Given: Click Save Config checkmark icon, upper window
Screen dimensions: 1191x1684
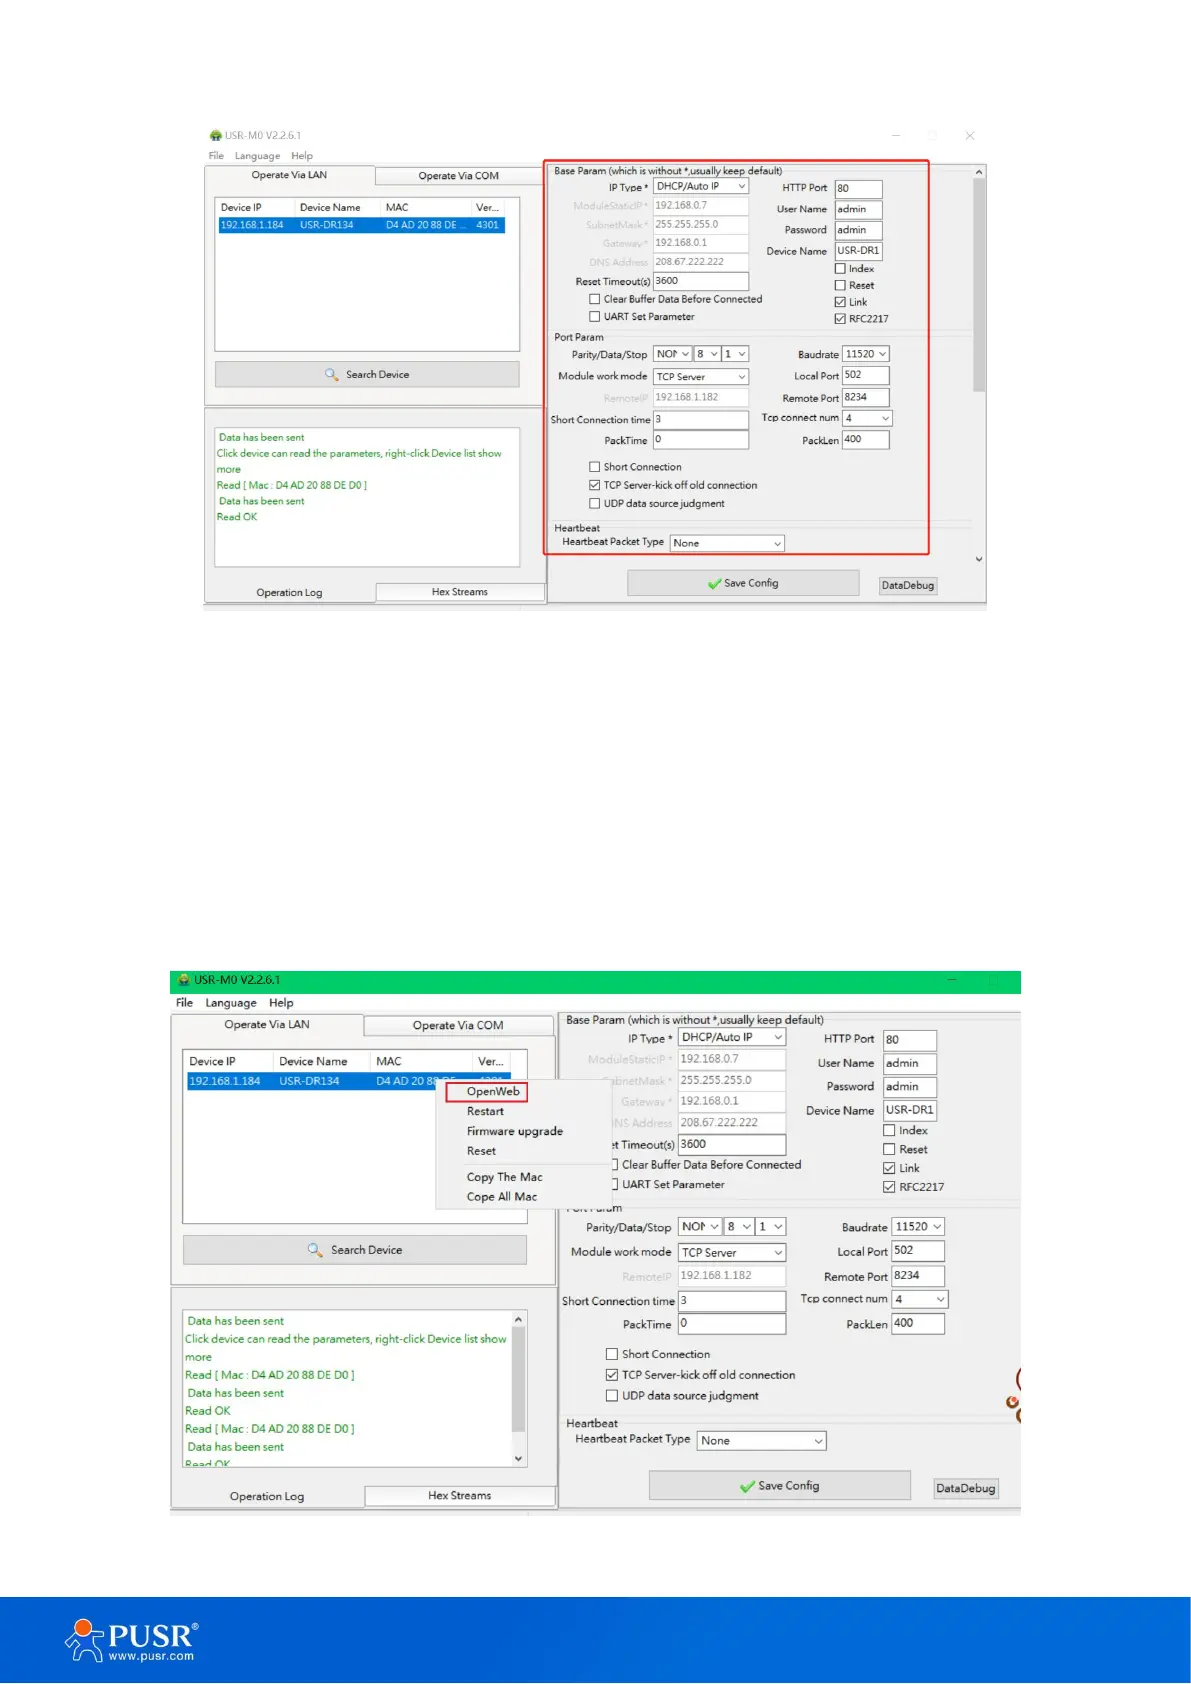Looking at the screenshot, I should [x=714, y=583].
